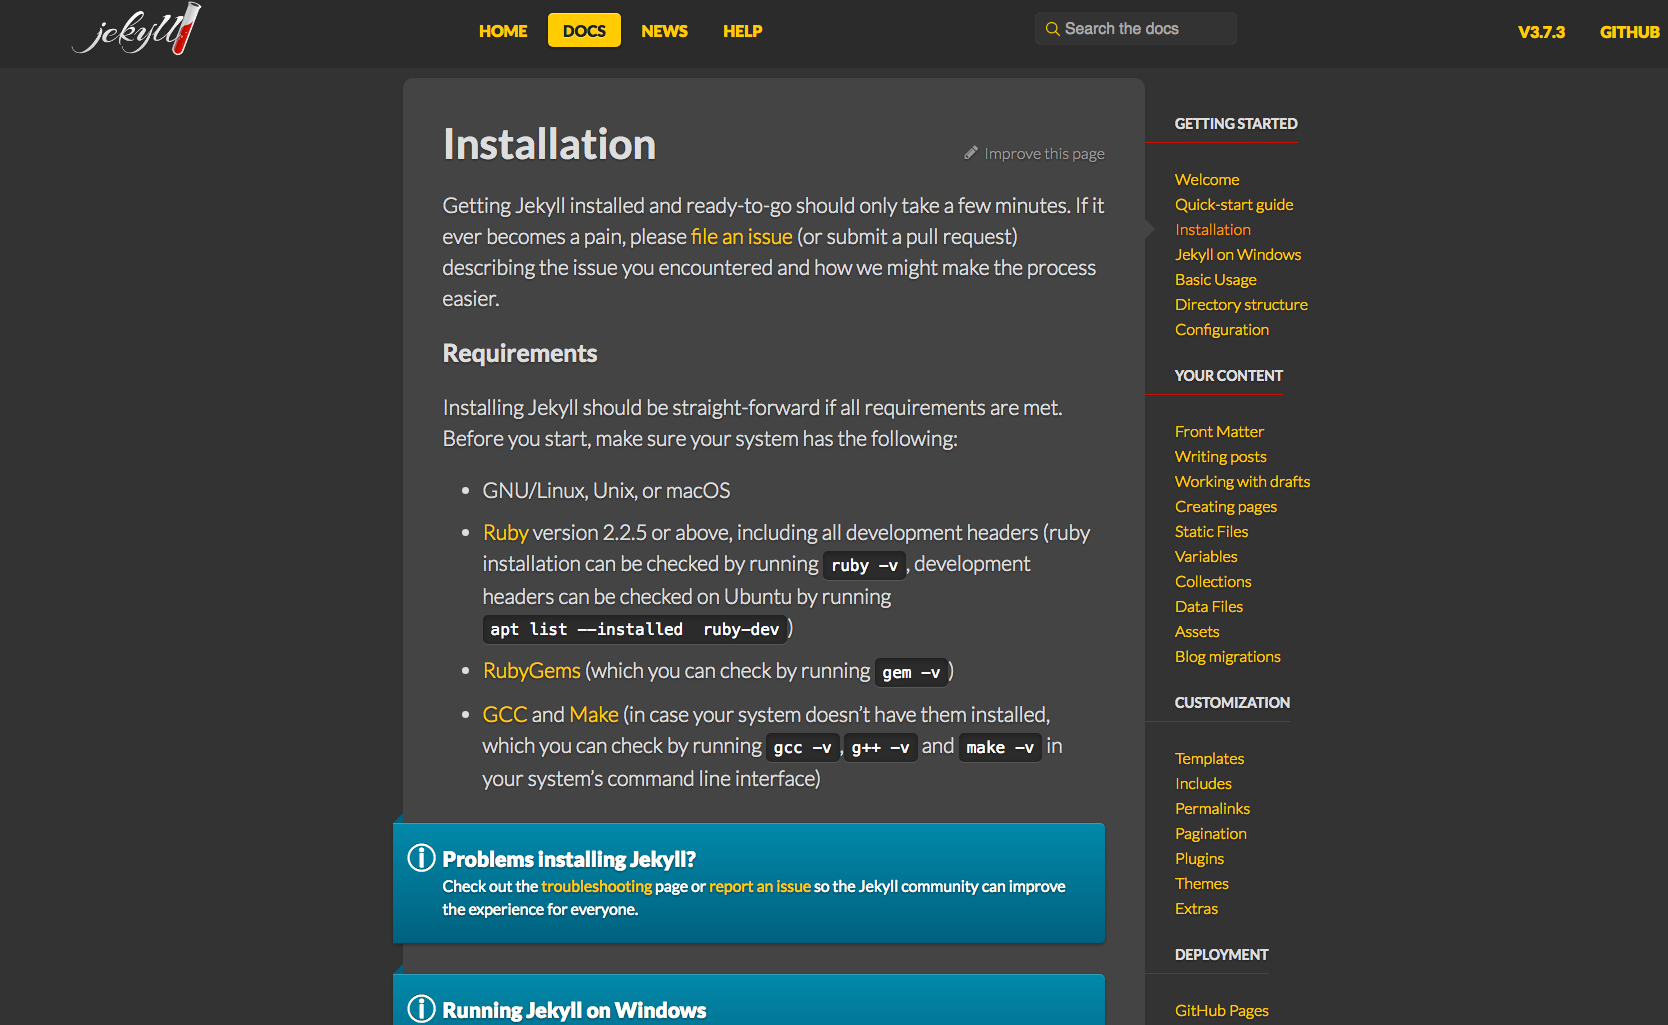
Task: Open Front Matter docs page
Action: click(x=1219, y=432)
